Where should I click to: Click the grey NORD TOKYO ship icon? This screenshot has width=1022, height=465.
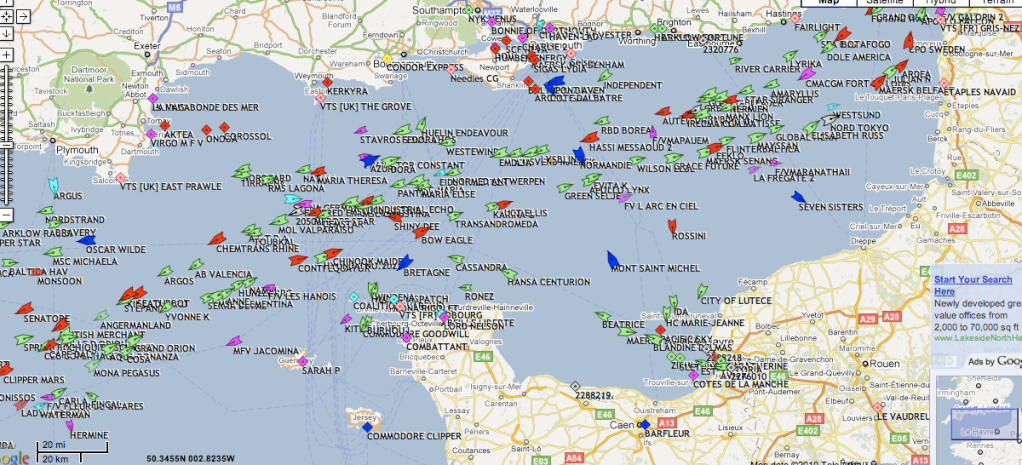829,119
